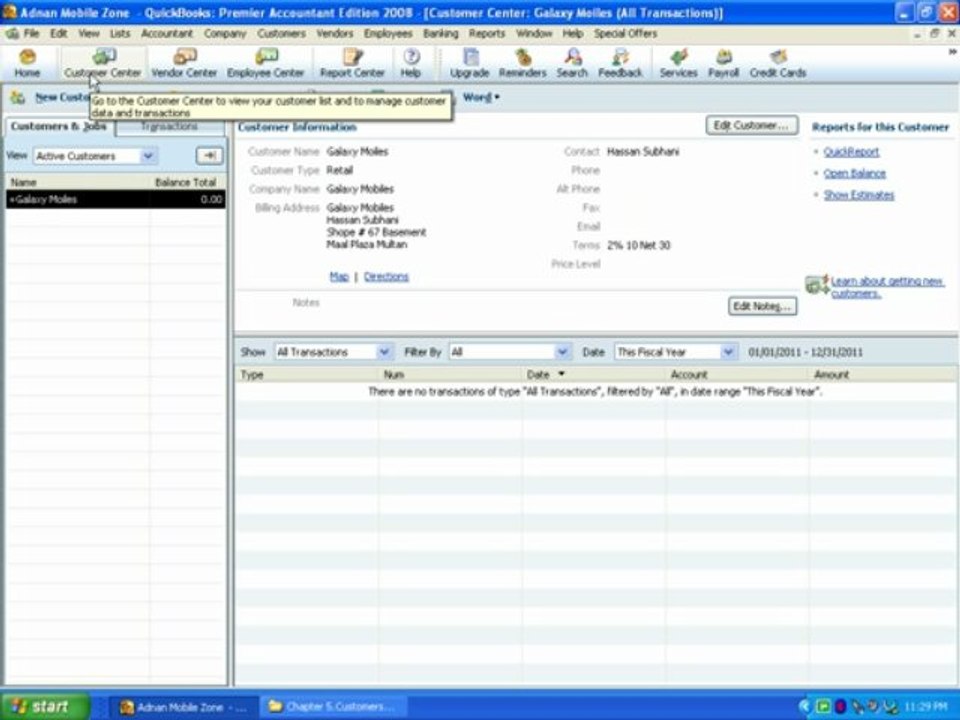Open the Feedback toolbar icon

[x=620, y=64]
